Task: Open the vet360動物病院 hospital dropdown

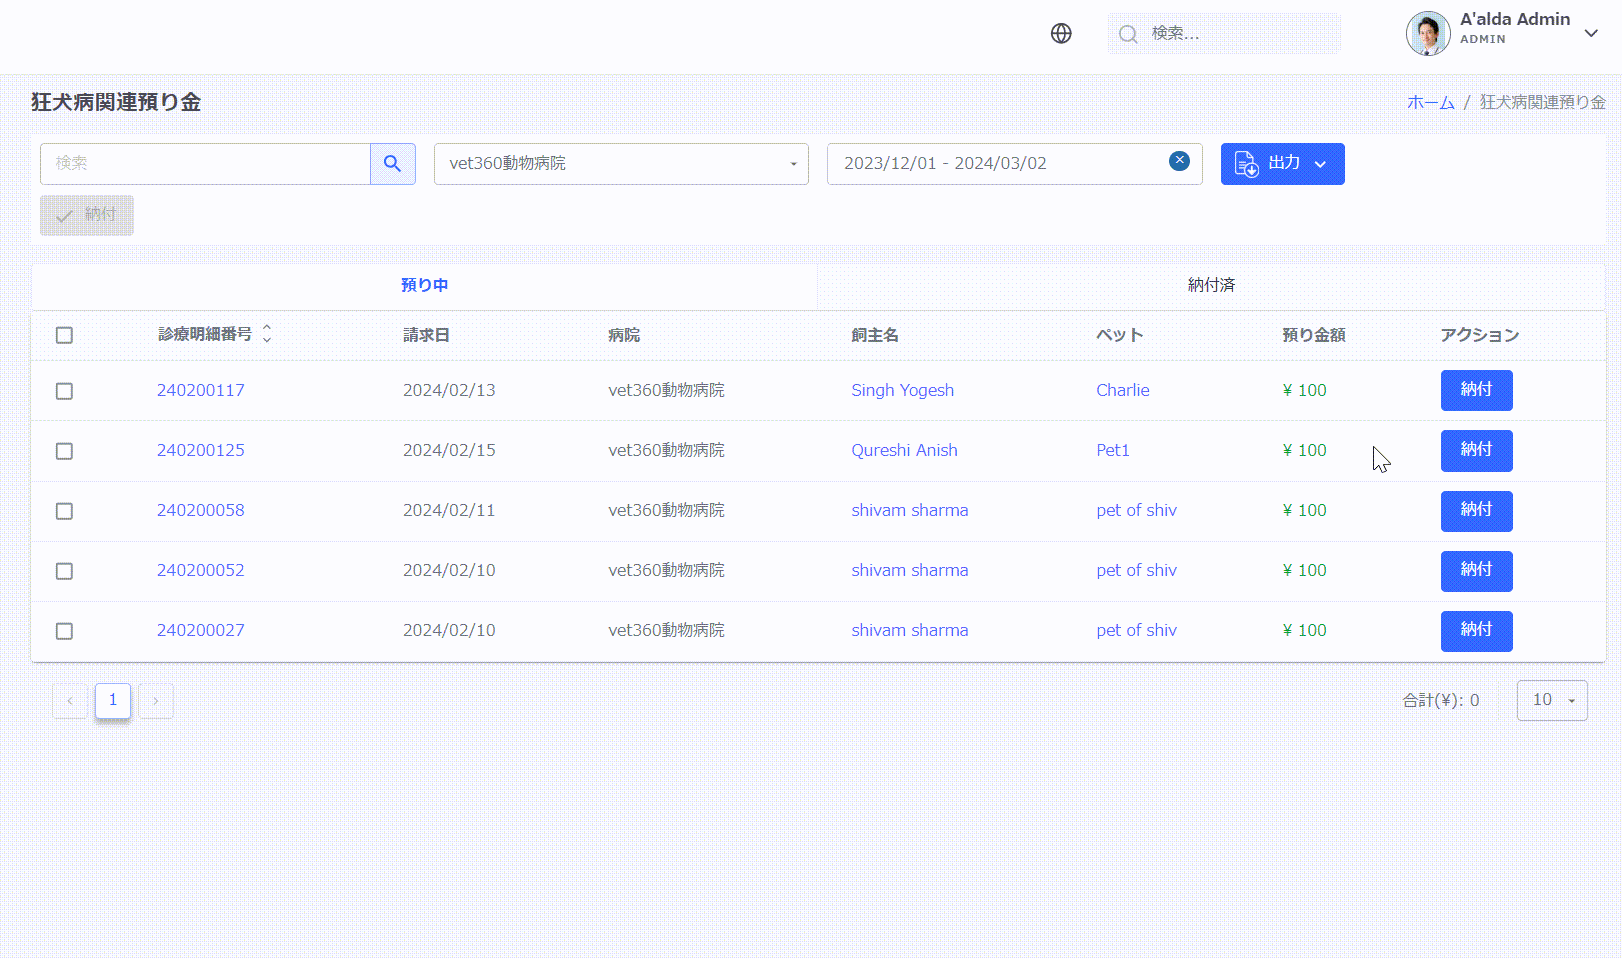Action: coord(620,164)
